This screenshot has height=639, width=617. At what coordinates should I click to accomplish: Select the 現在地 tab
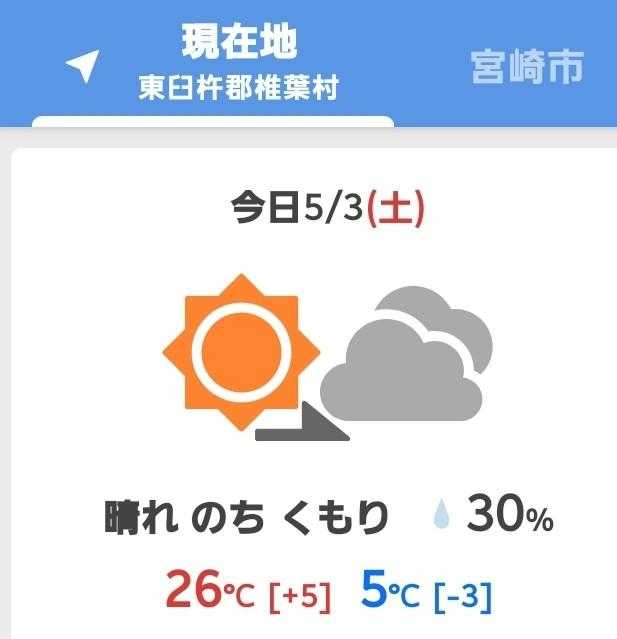(239, 43)
